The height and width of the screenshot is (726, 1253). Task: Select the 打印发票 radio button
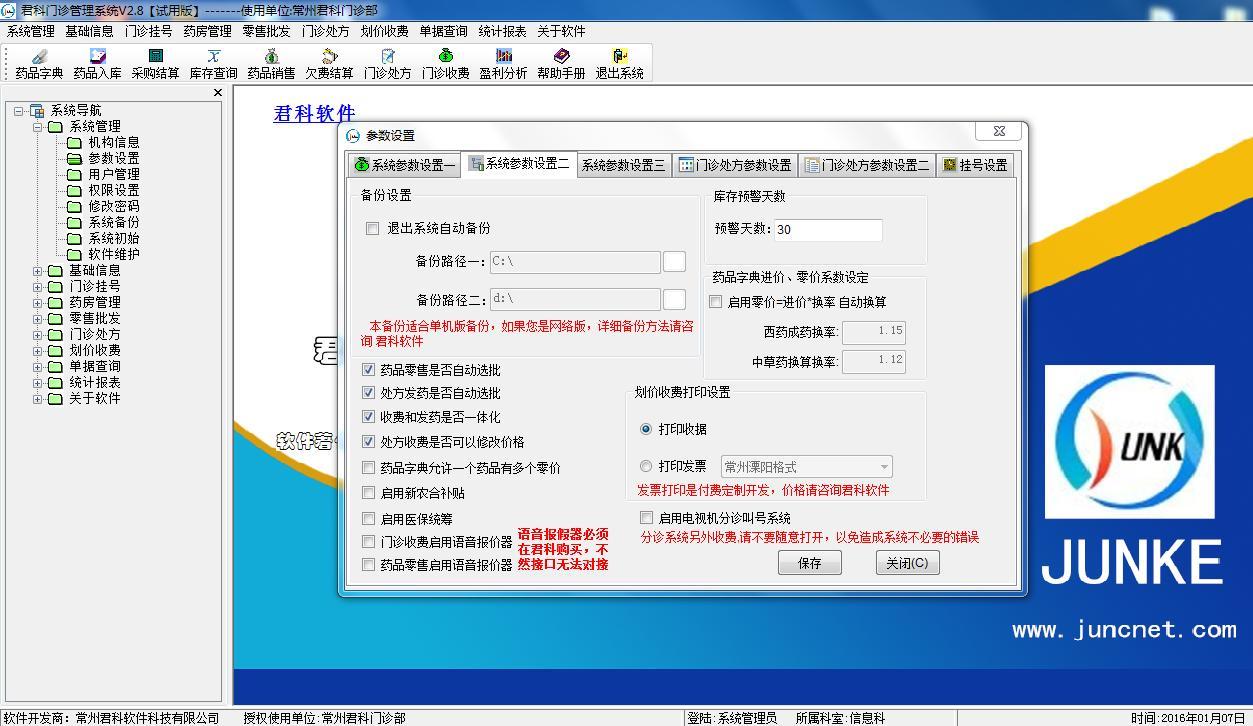646,467
